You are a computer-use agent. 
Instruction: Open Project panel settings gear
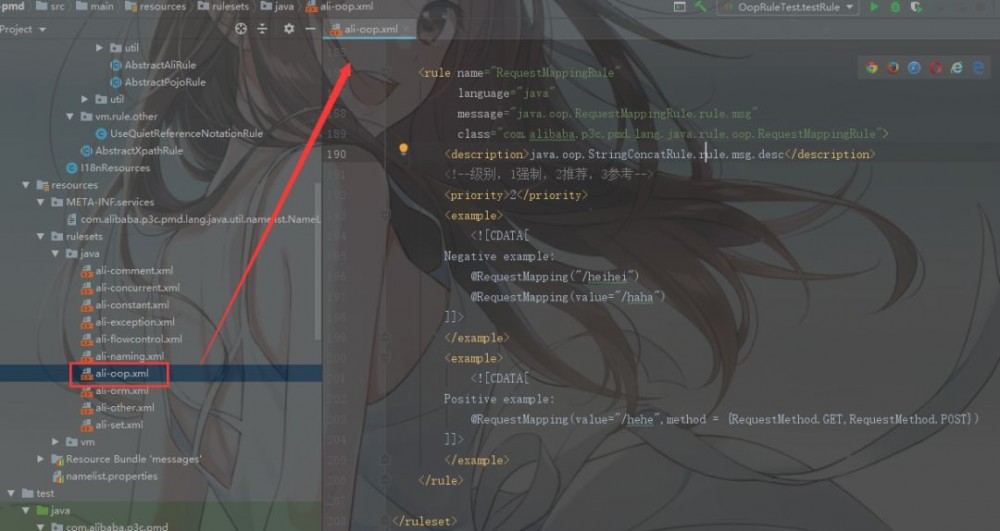[x=289, y=29]
